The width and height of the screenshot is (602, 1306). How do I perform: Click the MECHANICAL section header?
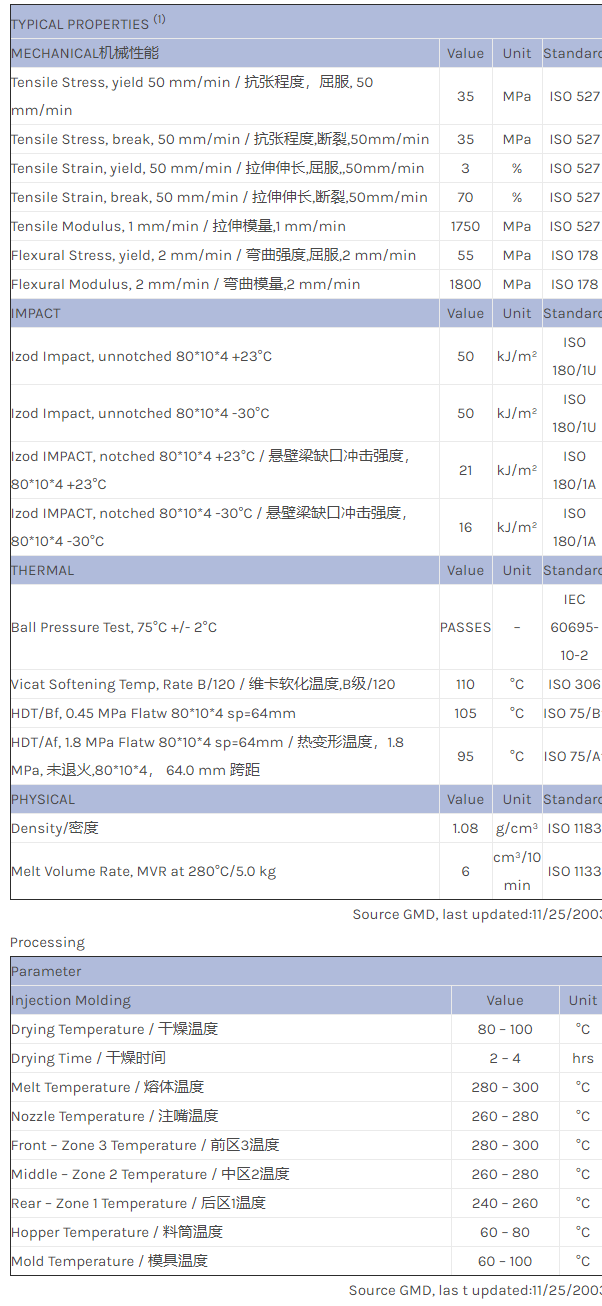85,53
